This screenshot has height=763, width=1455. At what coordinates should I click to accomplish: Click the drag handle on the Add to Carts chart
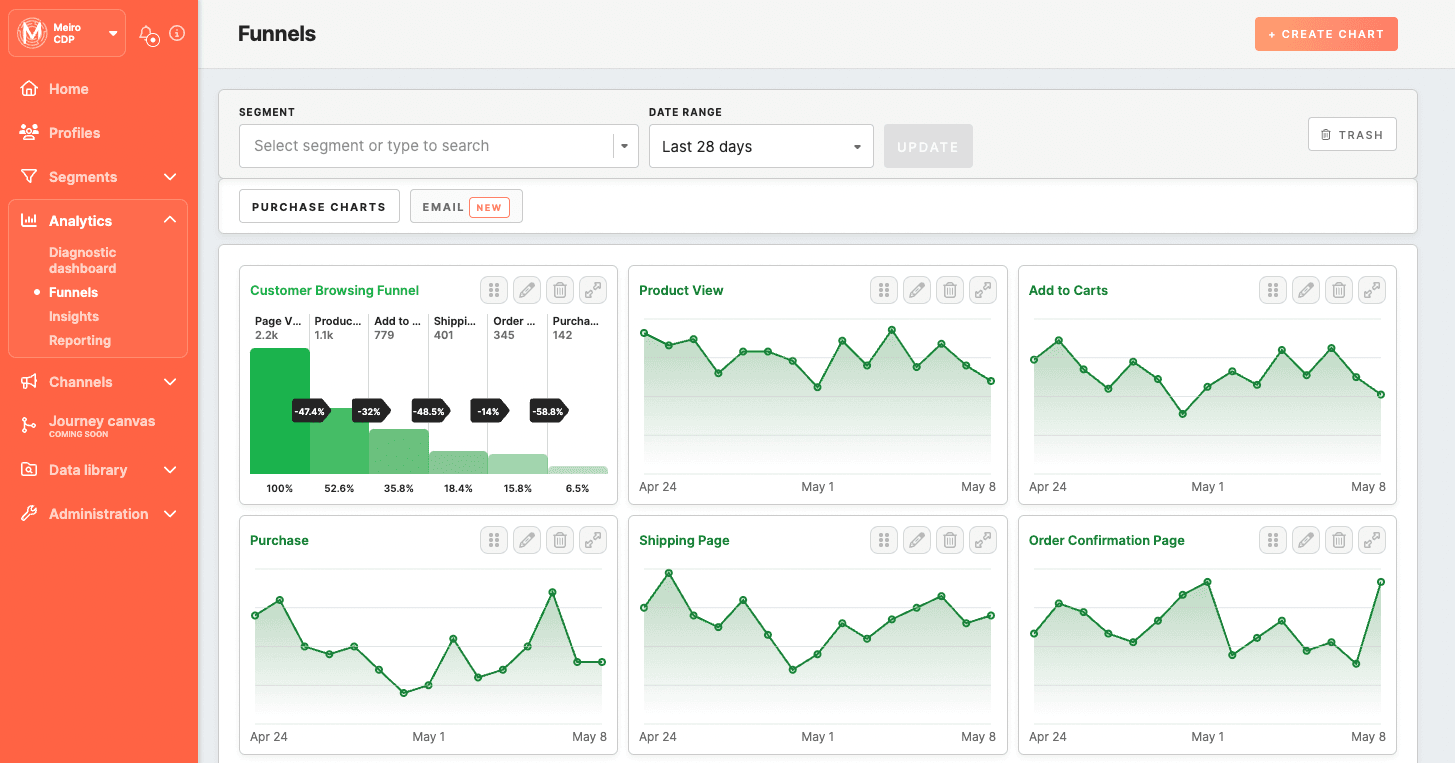[x=1272, y=289]
